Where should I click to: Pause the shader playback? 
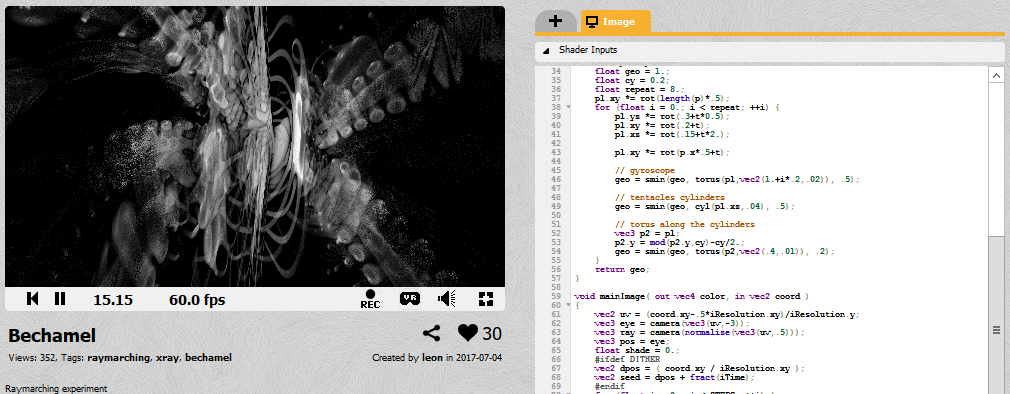[x=60, y=299]
